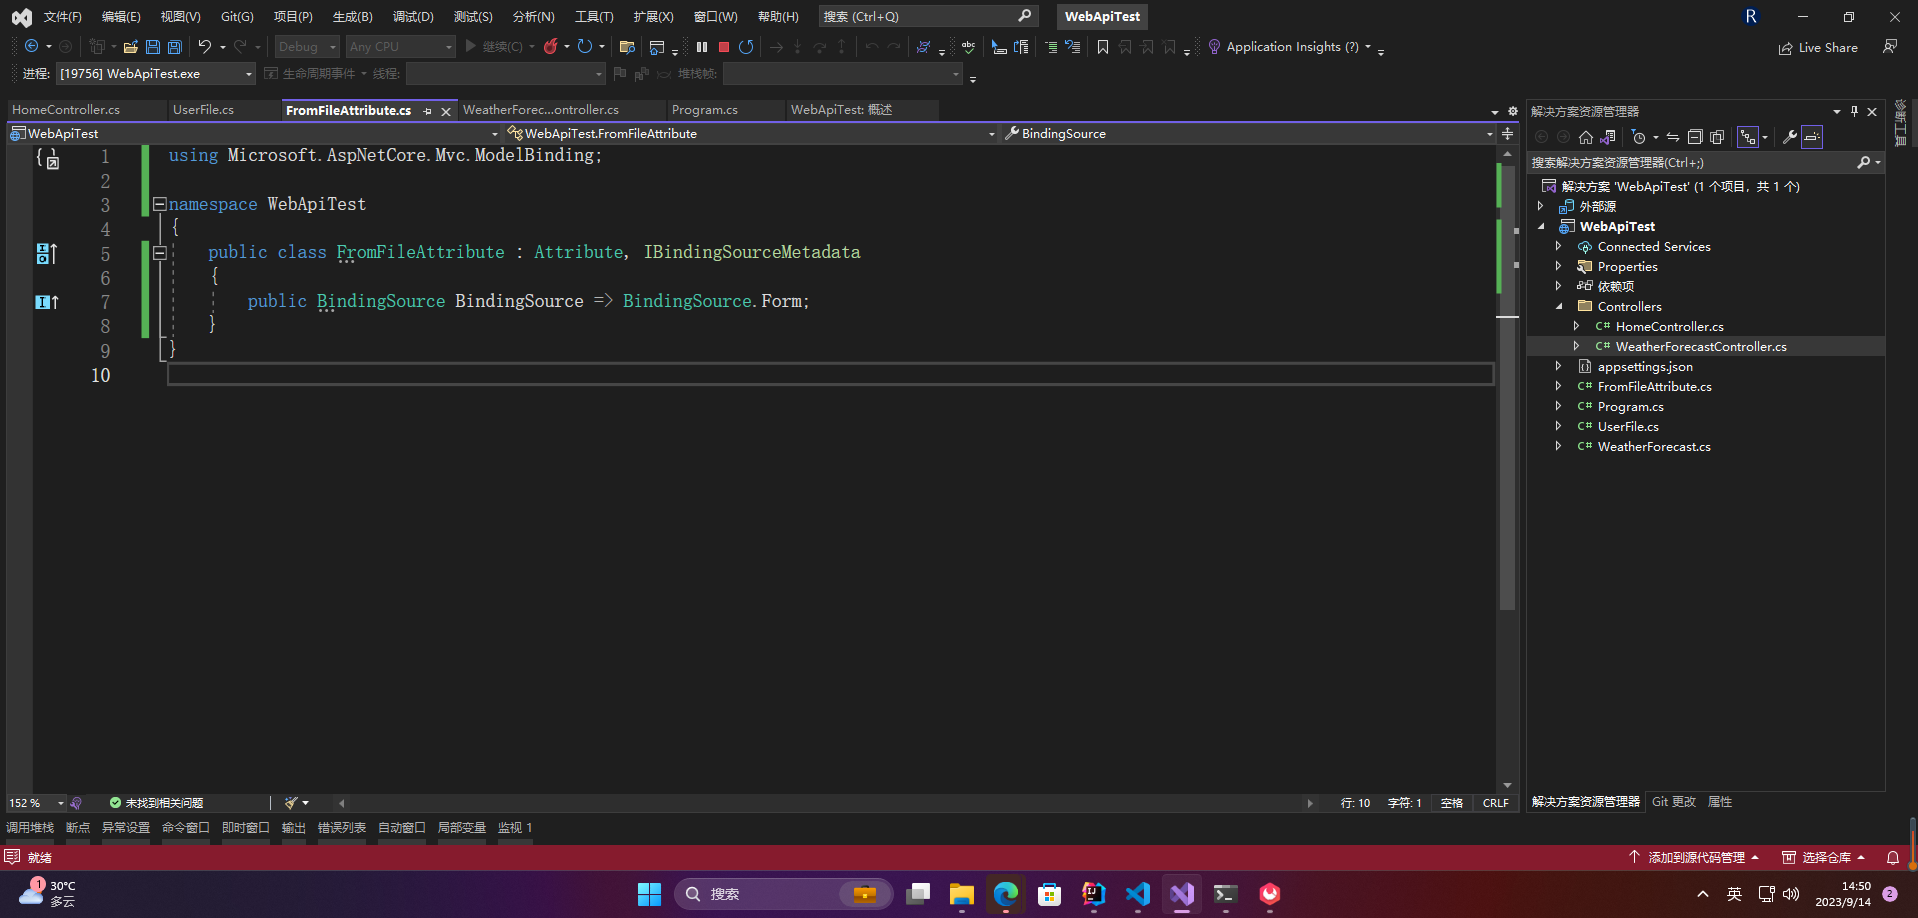The image size is (1918, 918).
Task: Select appsettings.json in Solution Explorer
Action: pyautogui.click(x=1645, y=367)
